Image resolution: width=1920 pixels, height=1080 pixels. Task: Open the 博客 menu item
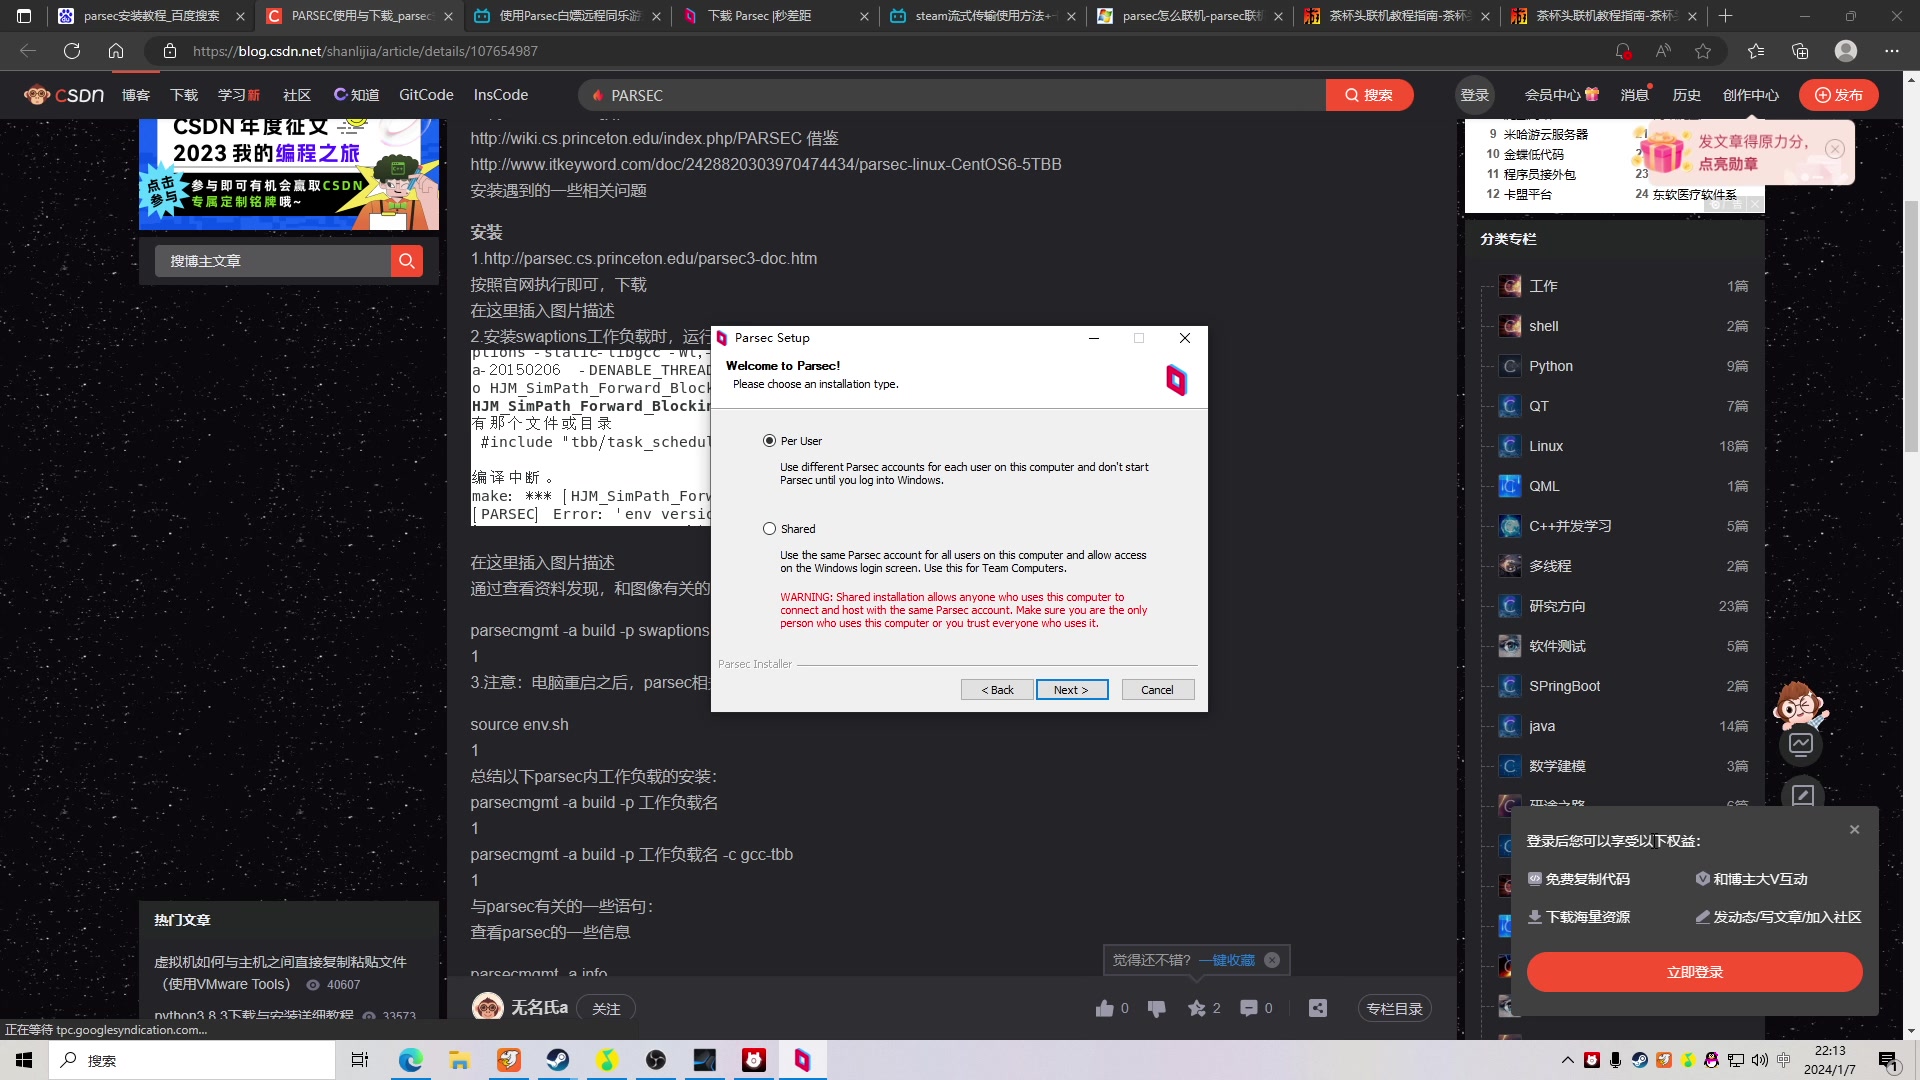[136, 95]
